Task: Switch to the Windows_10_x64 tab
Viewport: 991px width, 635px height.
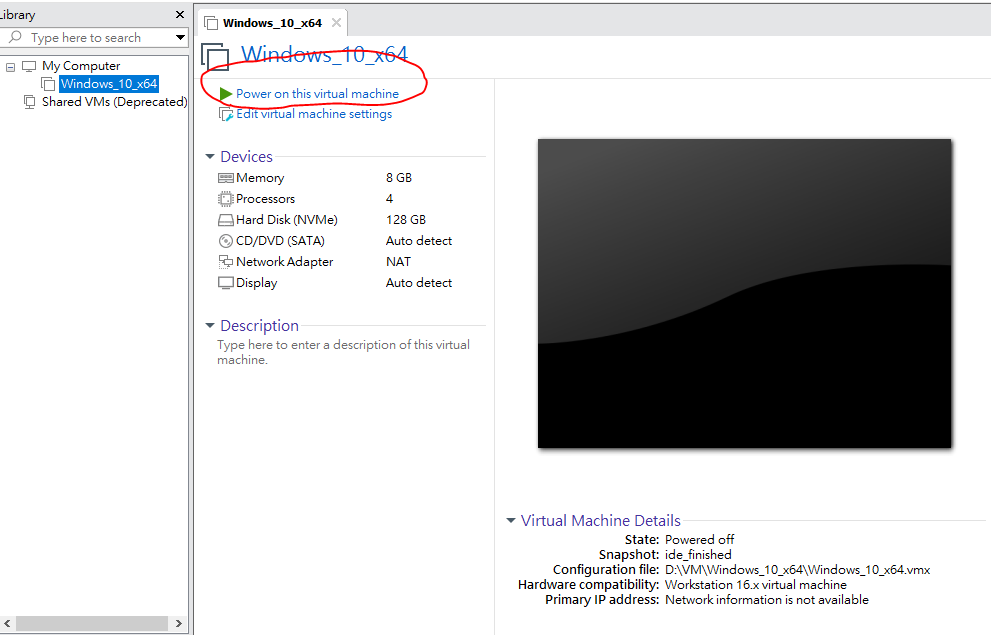Action: click(x=272, y=23)
